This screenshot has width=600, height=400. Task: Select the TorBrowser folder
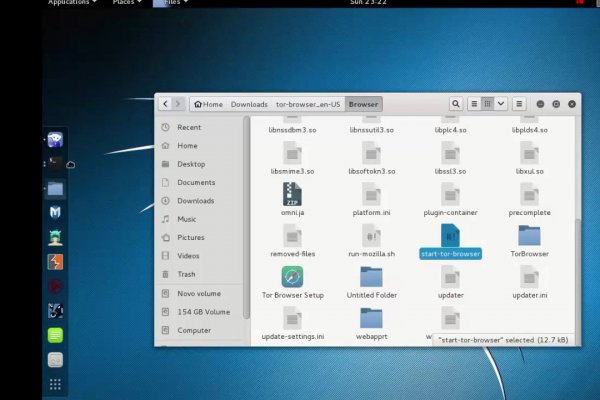529,237
